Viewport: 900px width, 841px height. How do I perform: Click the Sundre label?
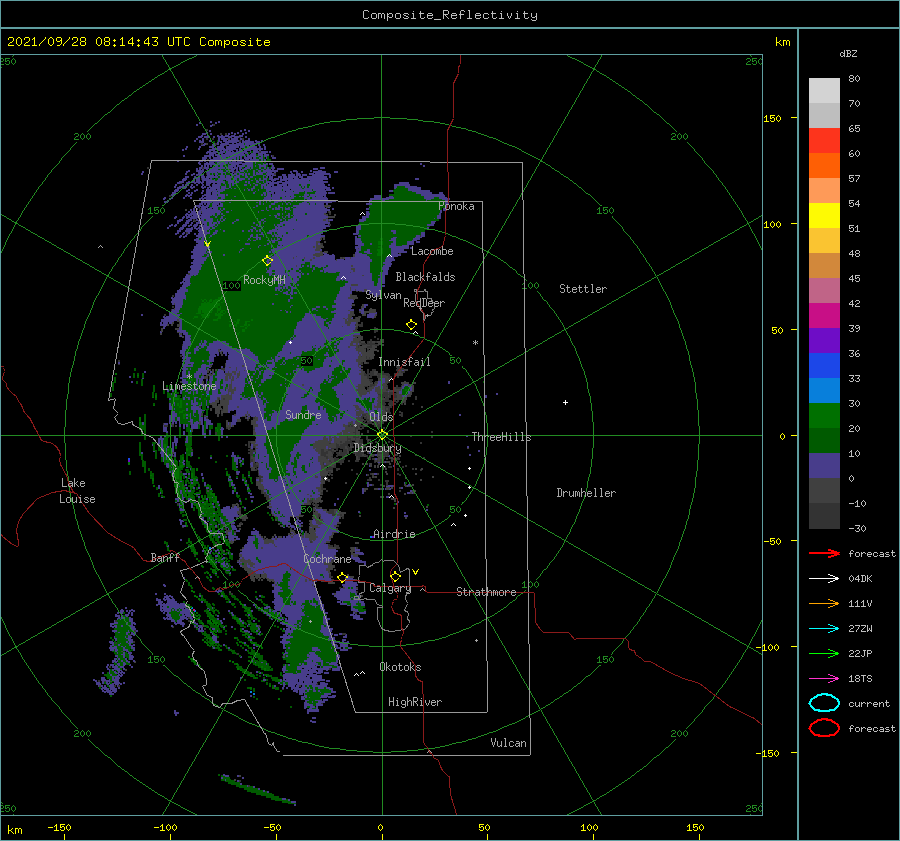point(303,414)
